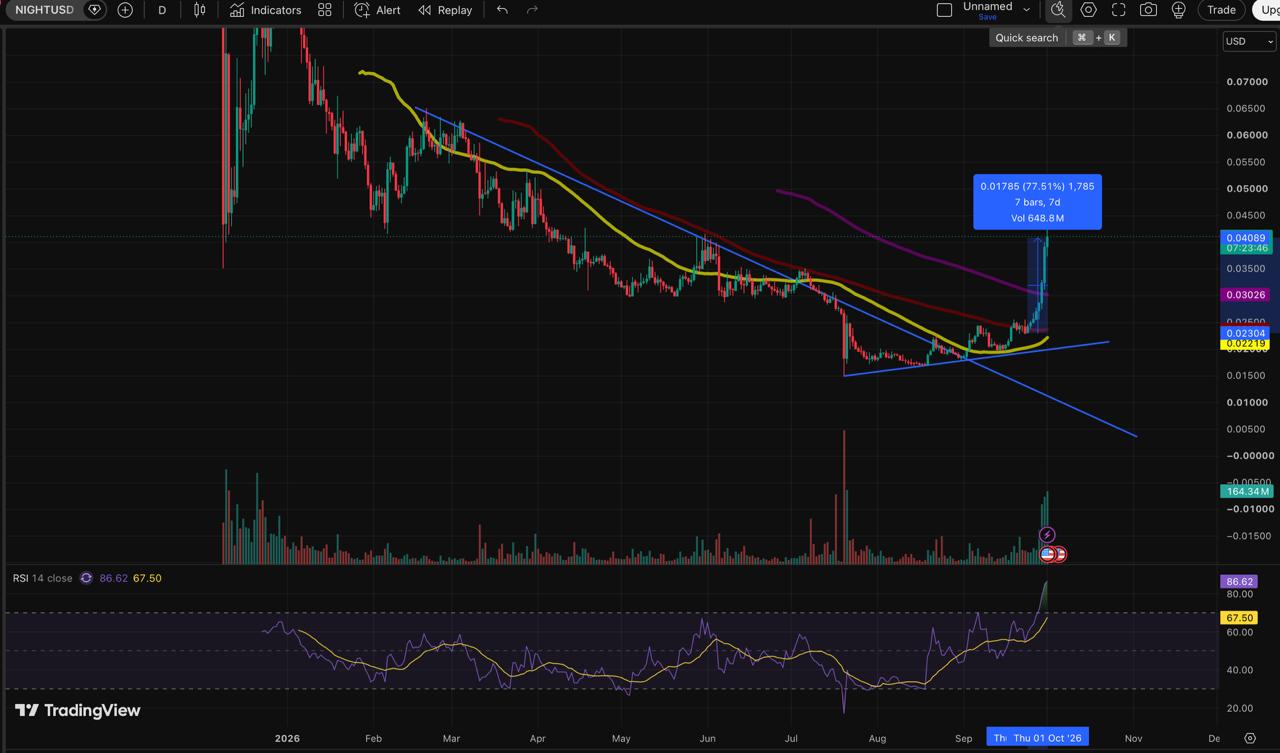
Task: Redo the last chart action
Action: point(532,10)
